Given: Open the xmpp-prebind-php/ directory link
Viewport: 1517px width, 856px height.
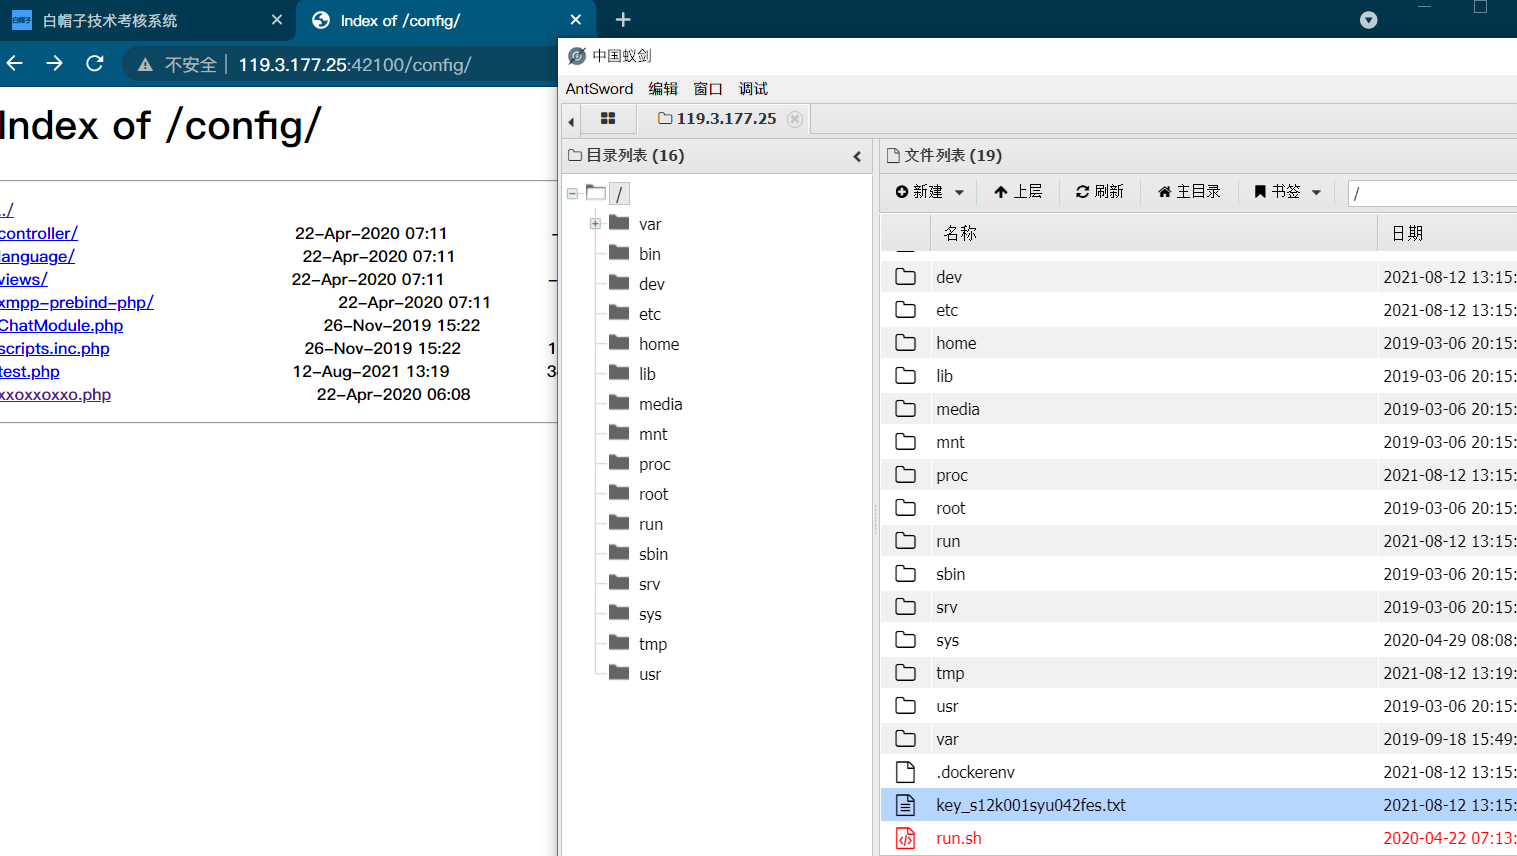Looking at the screenshot, I should [77, 302].
